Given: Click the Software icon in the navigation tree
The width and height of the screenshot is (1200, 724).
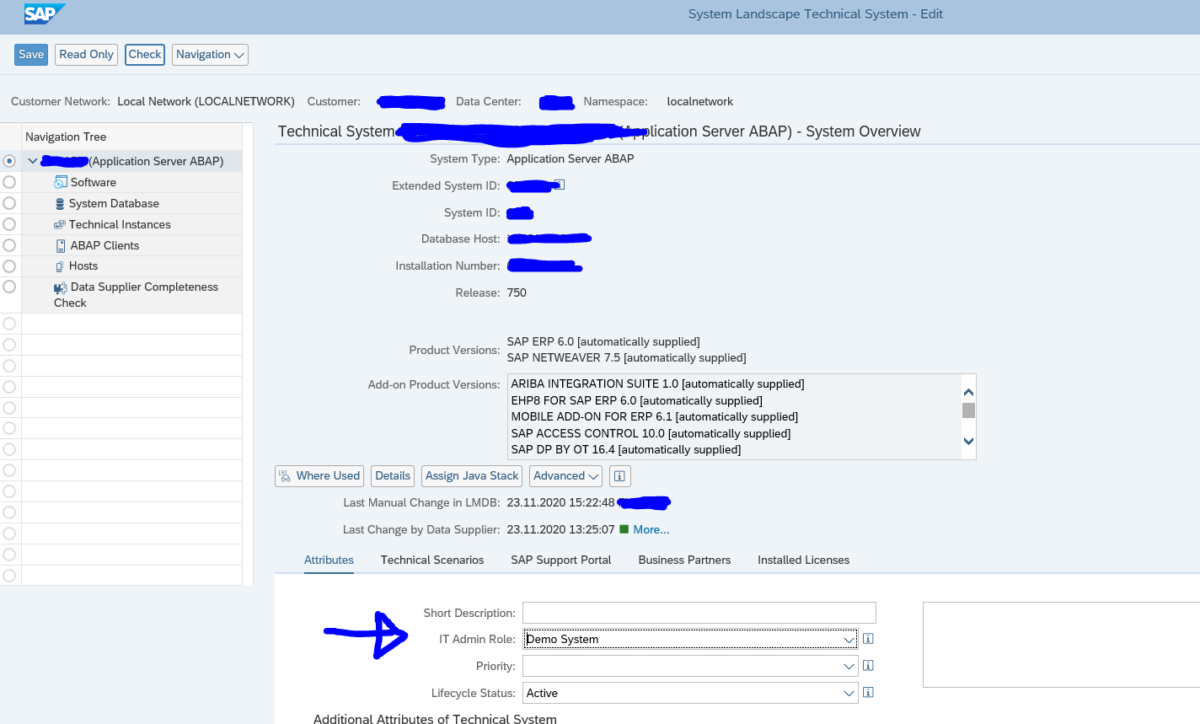Looking at the screenshot, I should [58, 181].
